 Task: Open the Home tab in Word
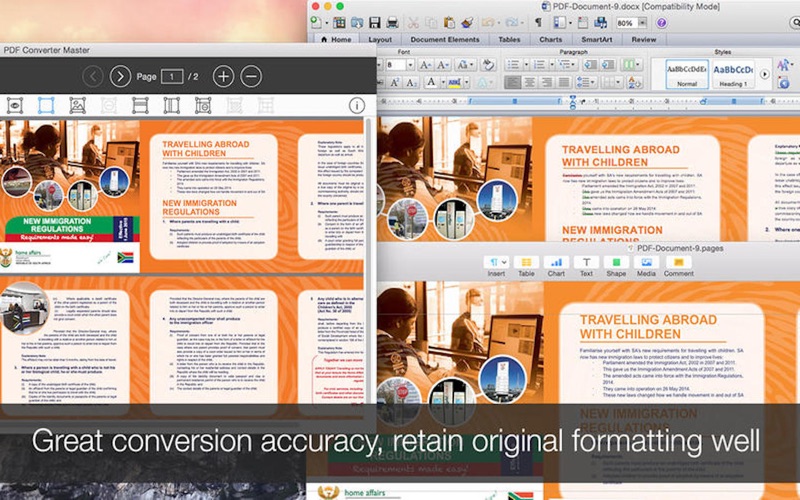[336, 39]
